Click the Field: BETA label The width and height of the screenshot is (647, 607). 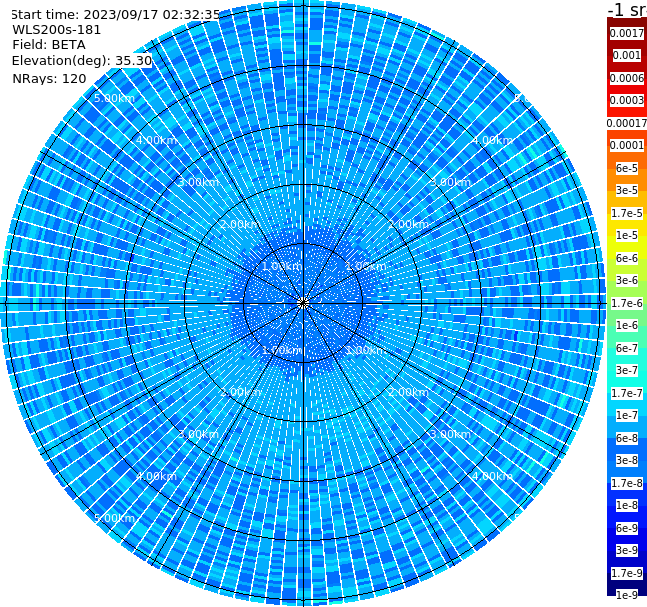click(x=49, y=45)
